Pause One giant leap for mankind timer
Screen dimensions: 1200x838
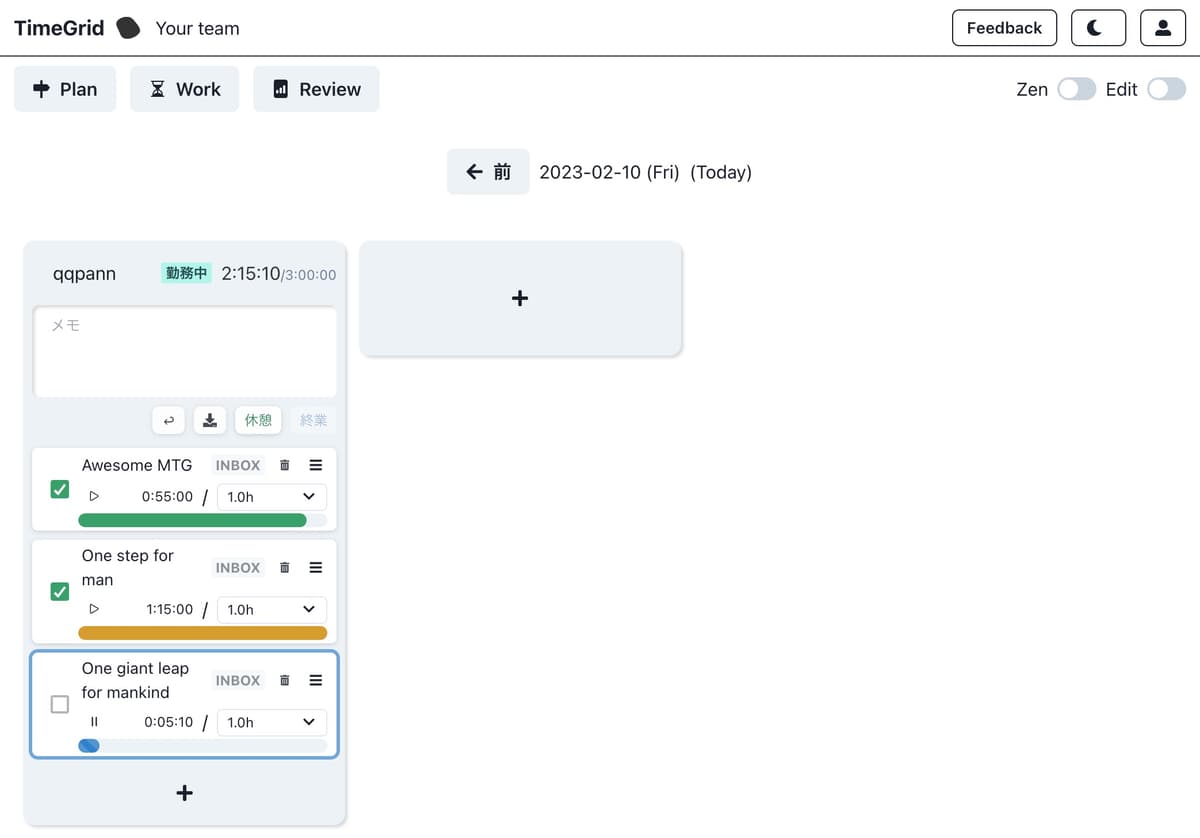[93, 721]
